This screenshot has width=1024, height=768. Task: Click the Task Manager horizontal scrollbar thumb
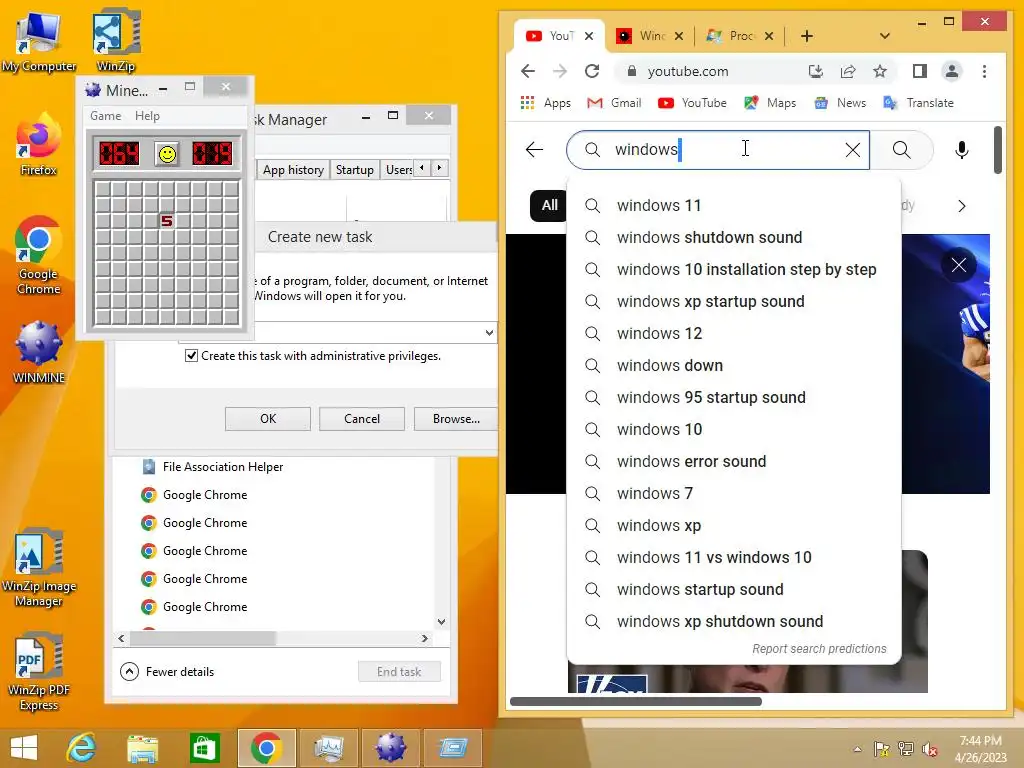click(202, 638)
